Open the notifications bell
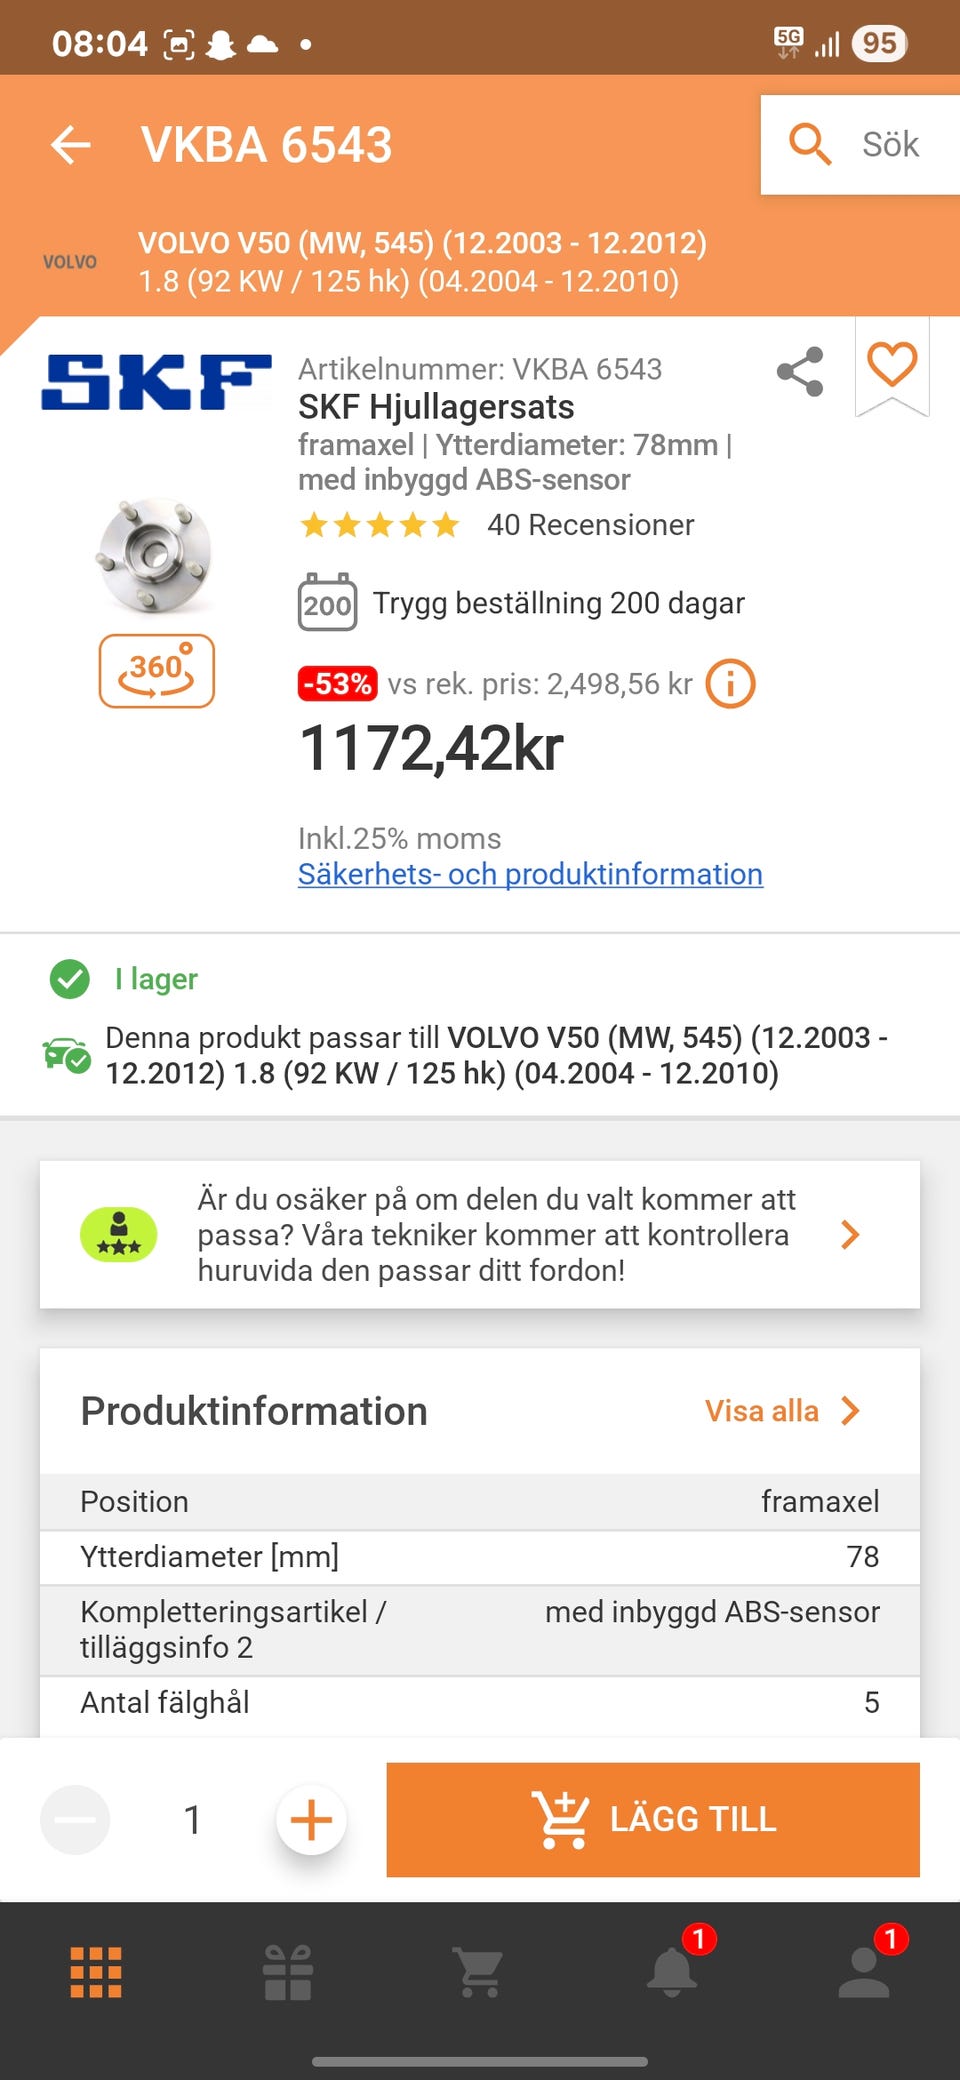The image size is (960, 2080). [672, 1972]
